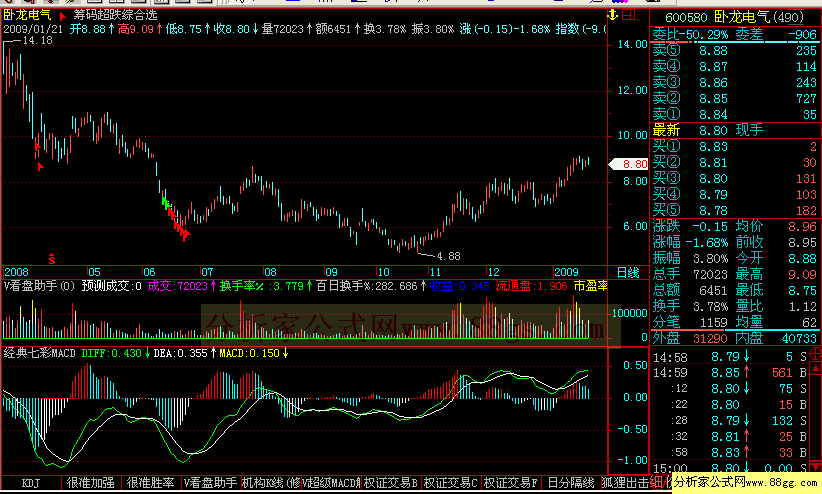Click the 买① 8.83 order row
Image resolution: width=822 pixels, height=494 pixels.
coord(734,146)
